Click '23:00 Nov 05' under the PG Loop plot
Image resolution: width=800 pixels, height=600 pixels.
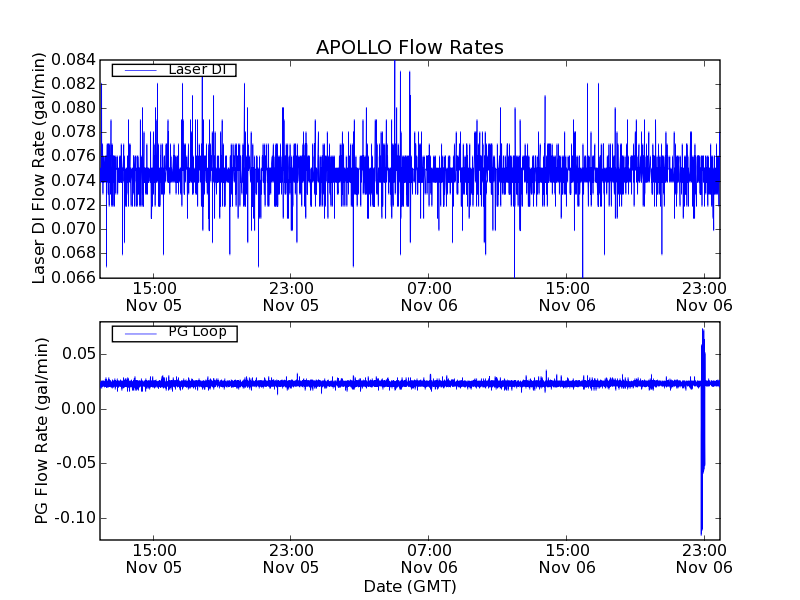click(291, 559)
